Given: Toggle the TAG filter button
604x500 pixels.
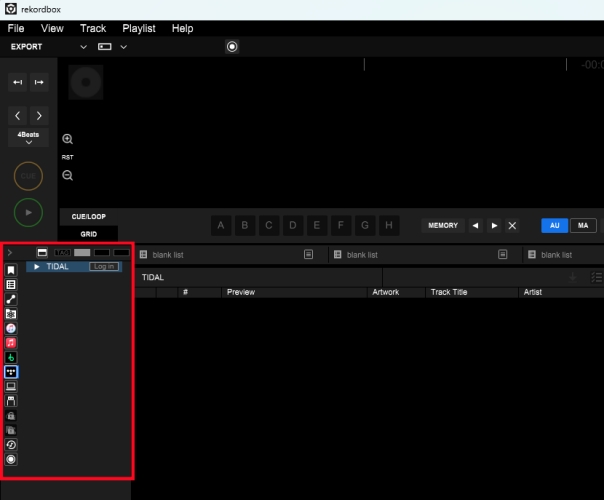Looking at the screenshot, I should [x=62, y=253].
